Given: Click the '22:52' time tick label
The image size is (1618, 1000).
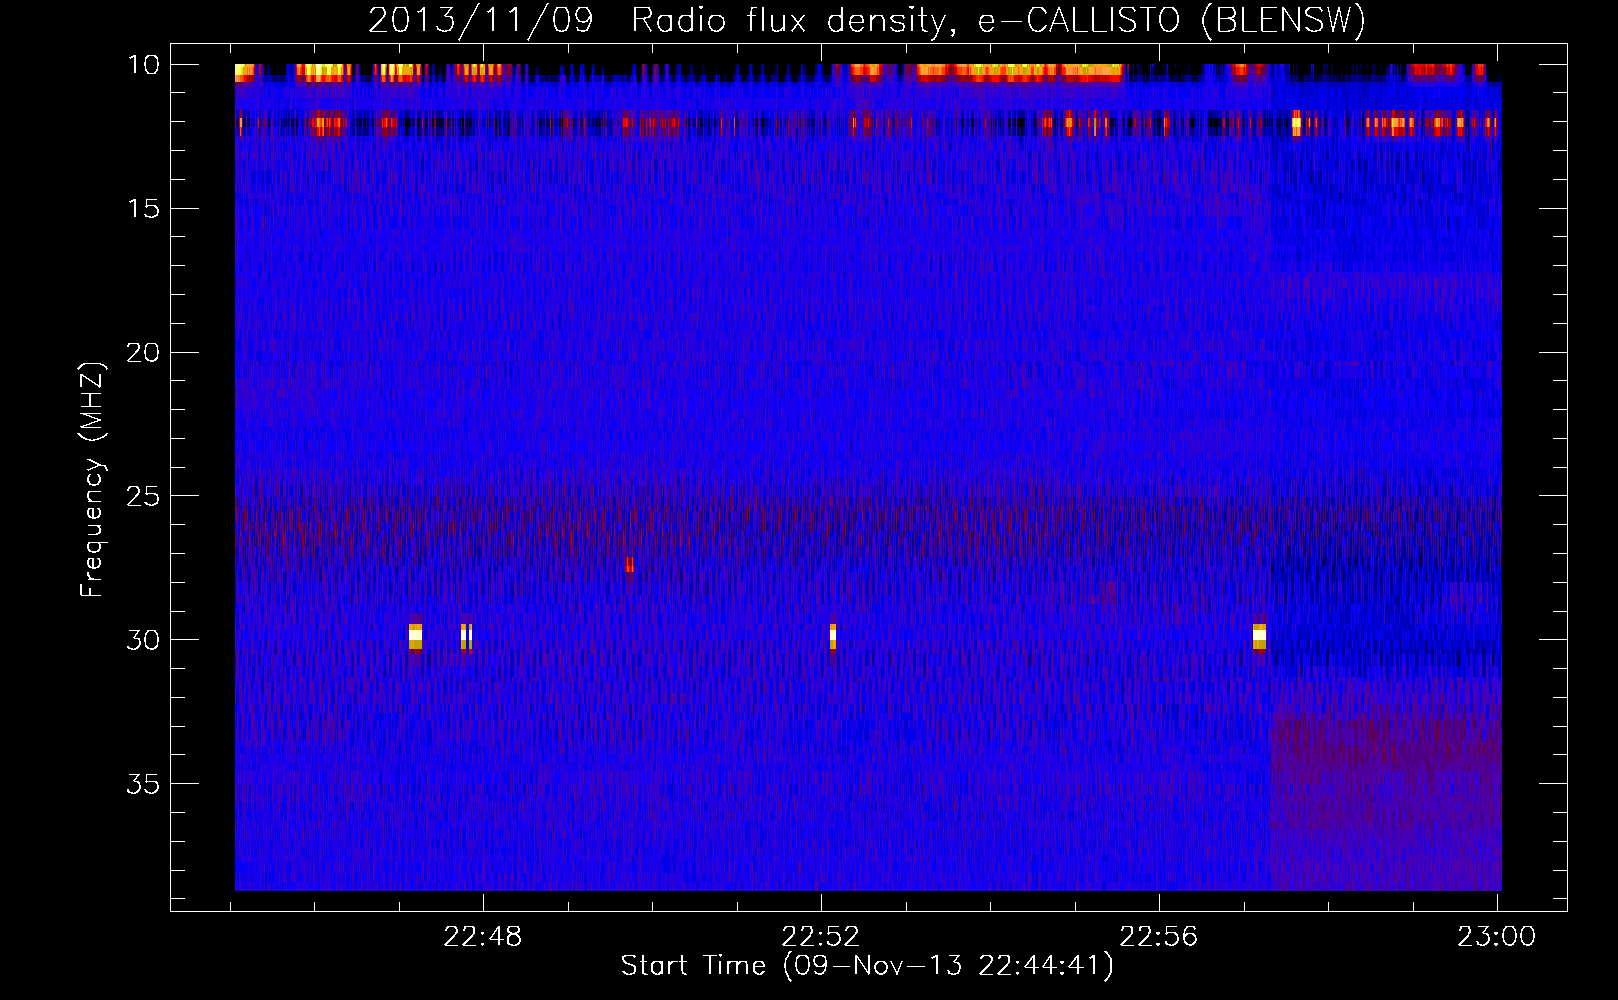Looking at the screenshot, I should [821, 937].
